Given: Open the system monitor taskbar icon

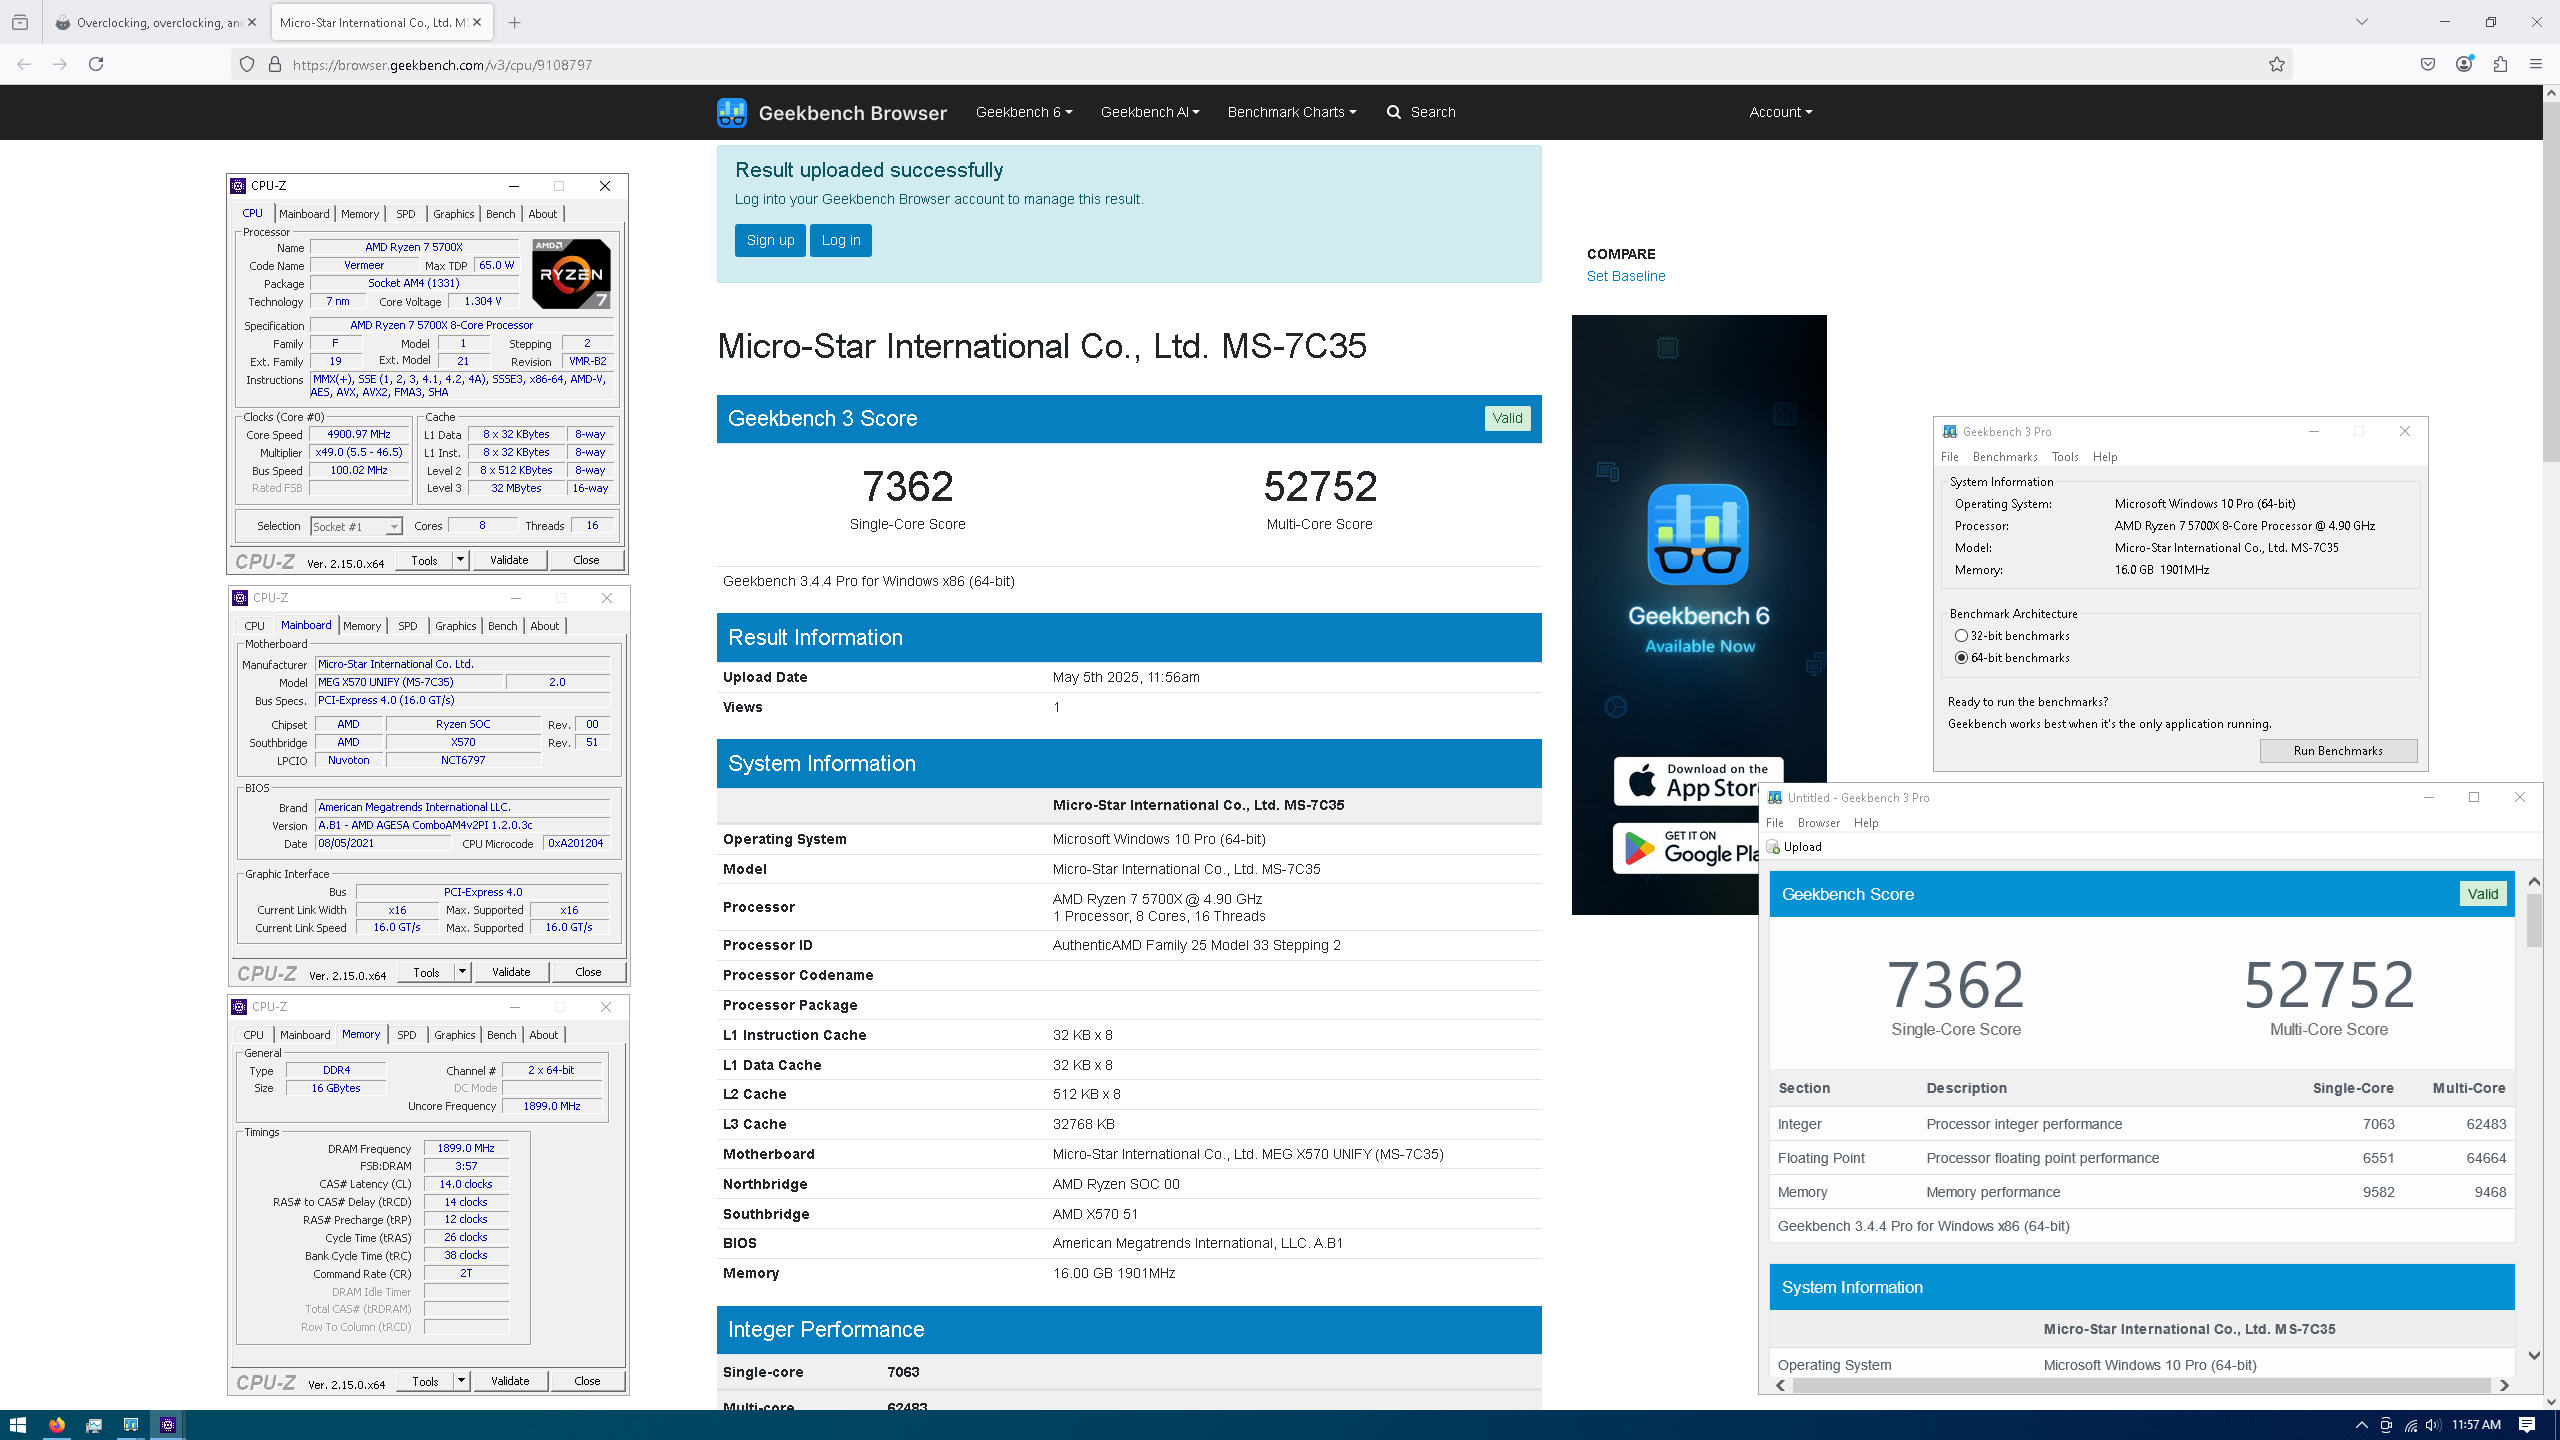Looking at the screenshot, I should click(x=93, y=1425).
